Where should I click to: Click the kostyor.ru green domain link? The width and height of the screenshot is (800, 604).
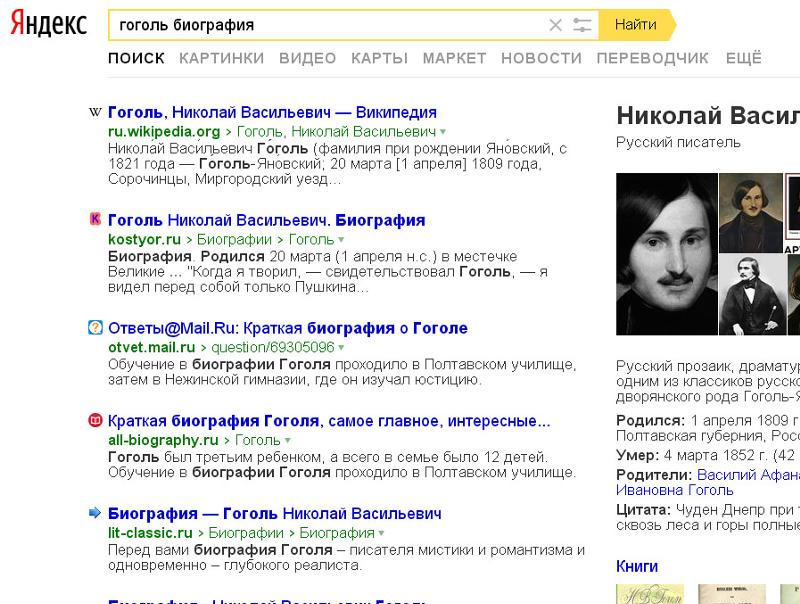point(144,239)
